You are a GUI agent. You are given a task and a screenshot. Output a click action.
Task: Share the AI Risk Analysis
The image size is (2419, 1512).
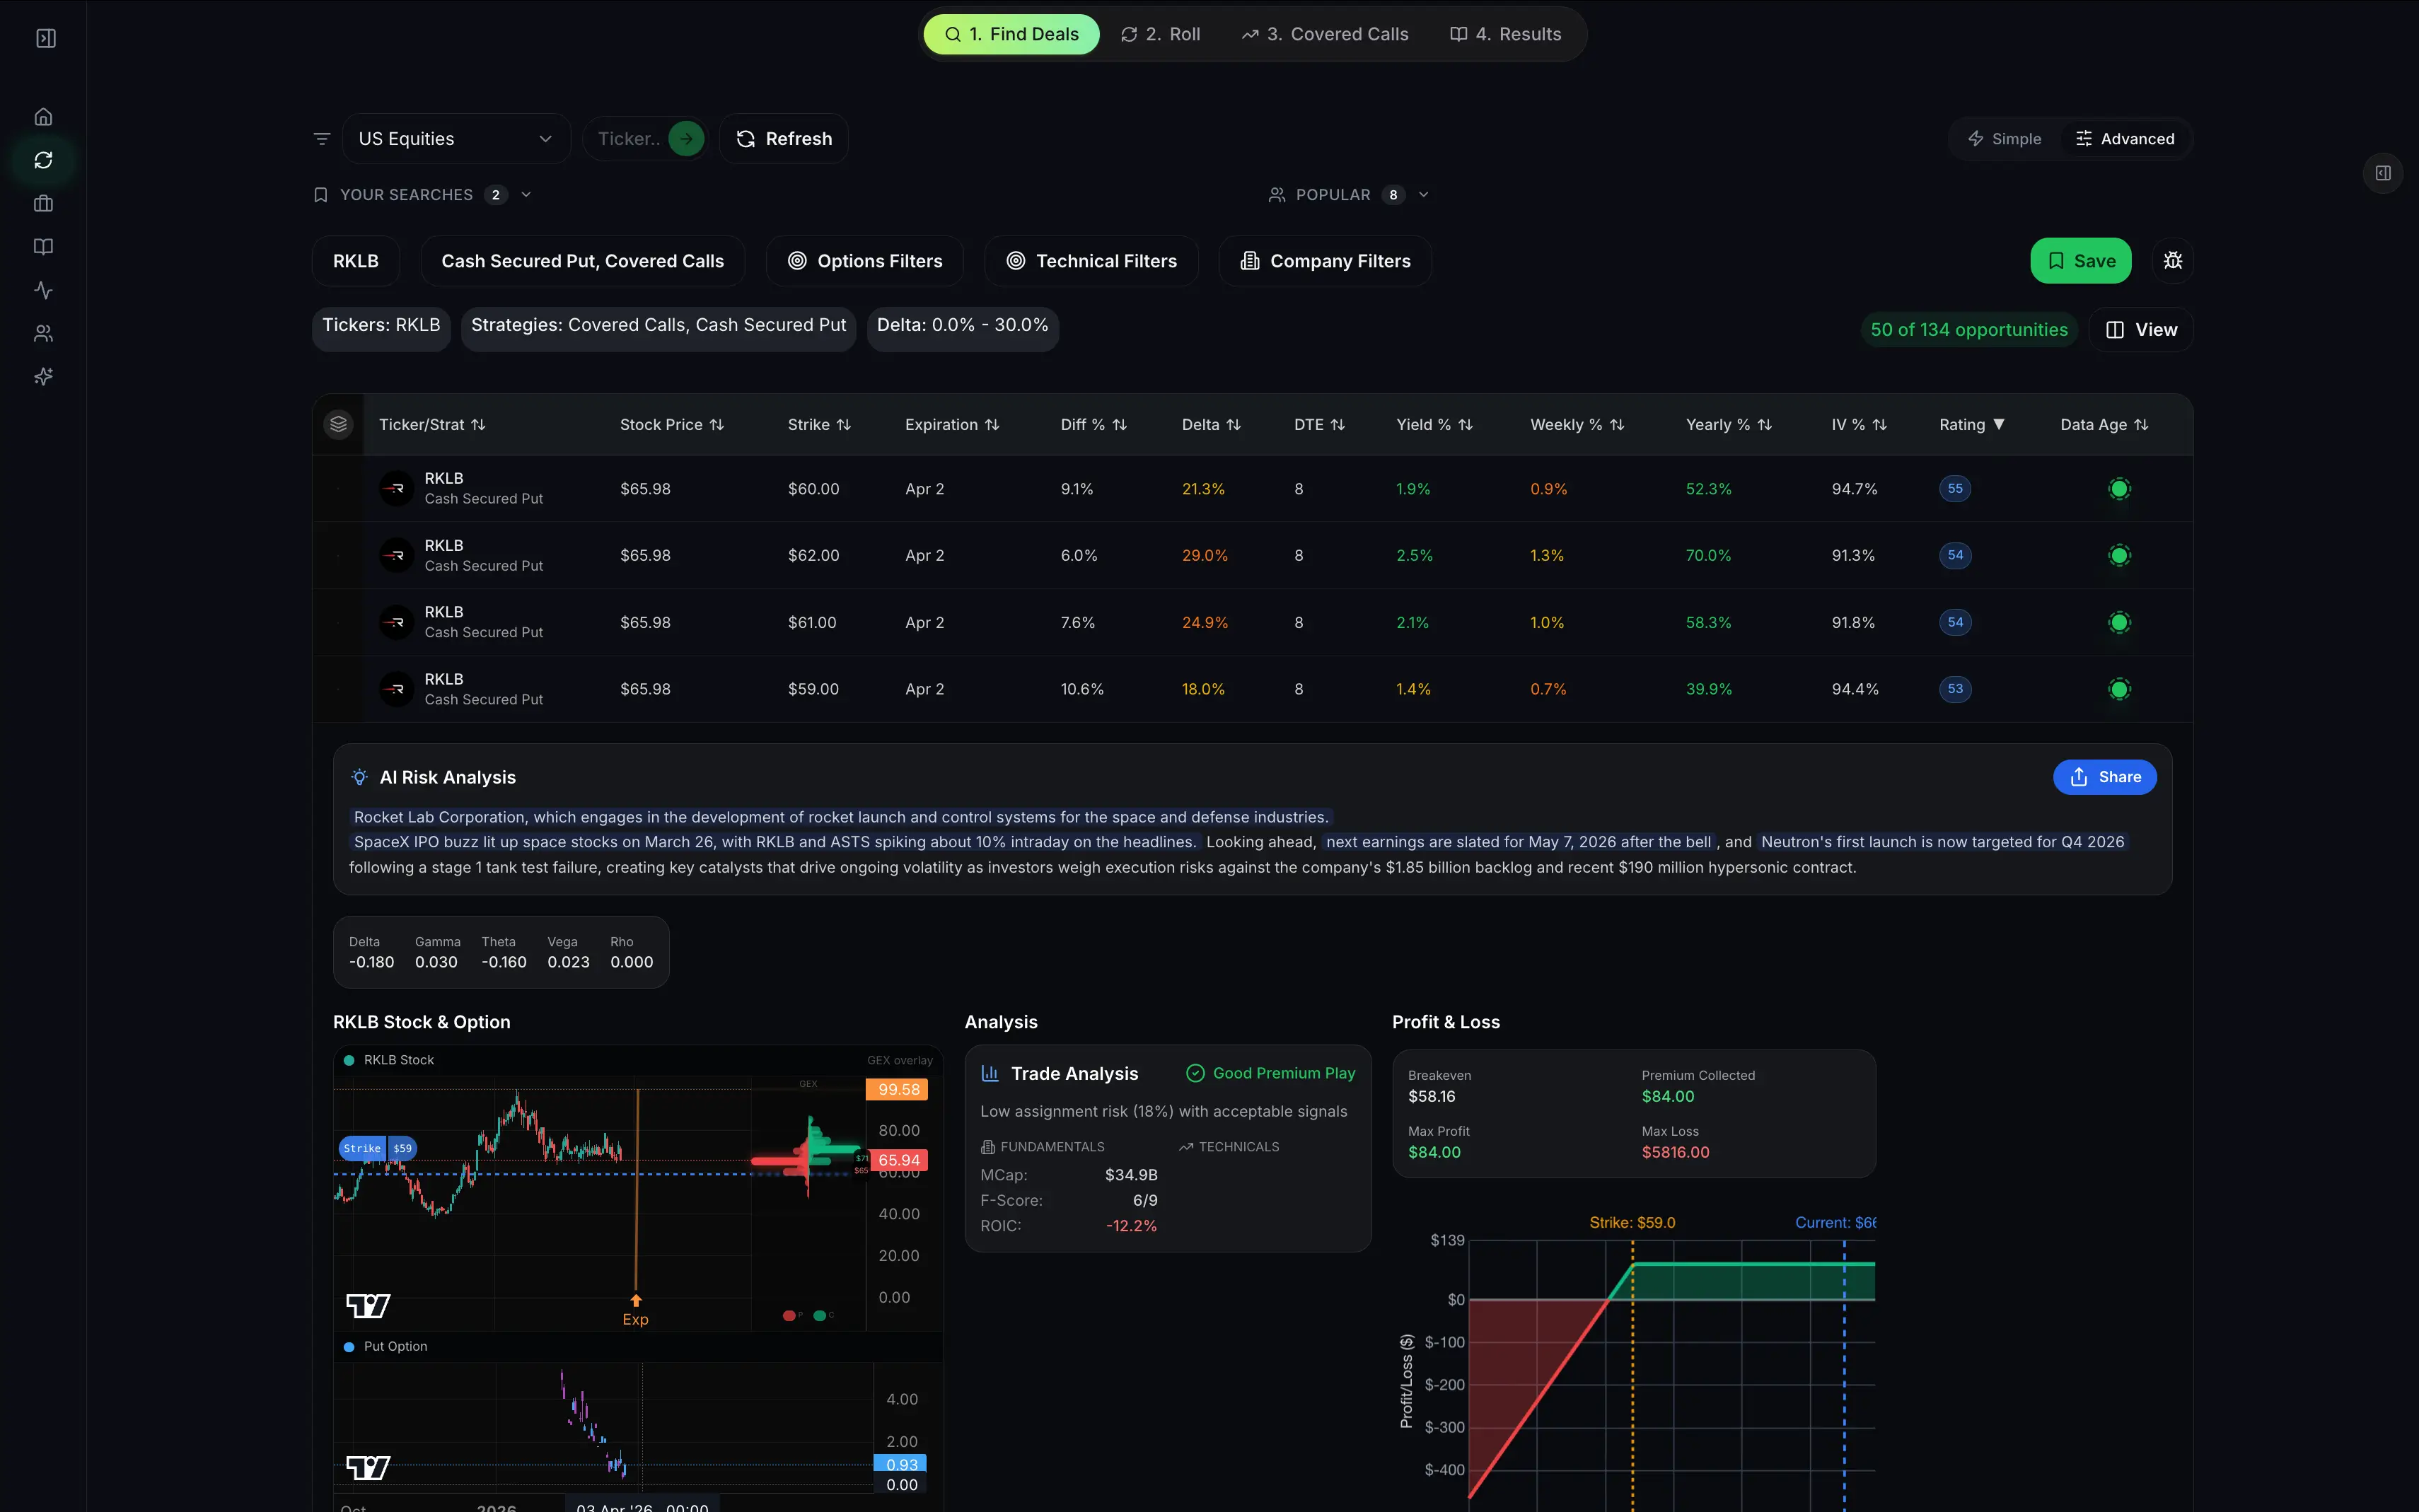pyautogui.click(x=2104, y=777)
